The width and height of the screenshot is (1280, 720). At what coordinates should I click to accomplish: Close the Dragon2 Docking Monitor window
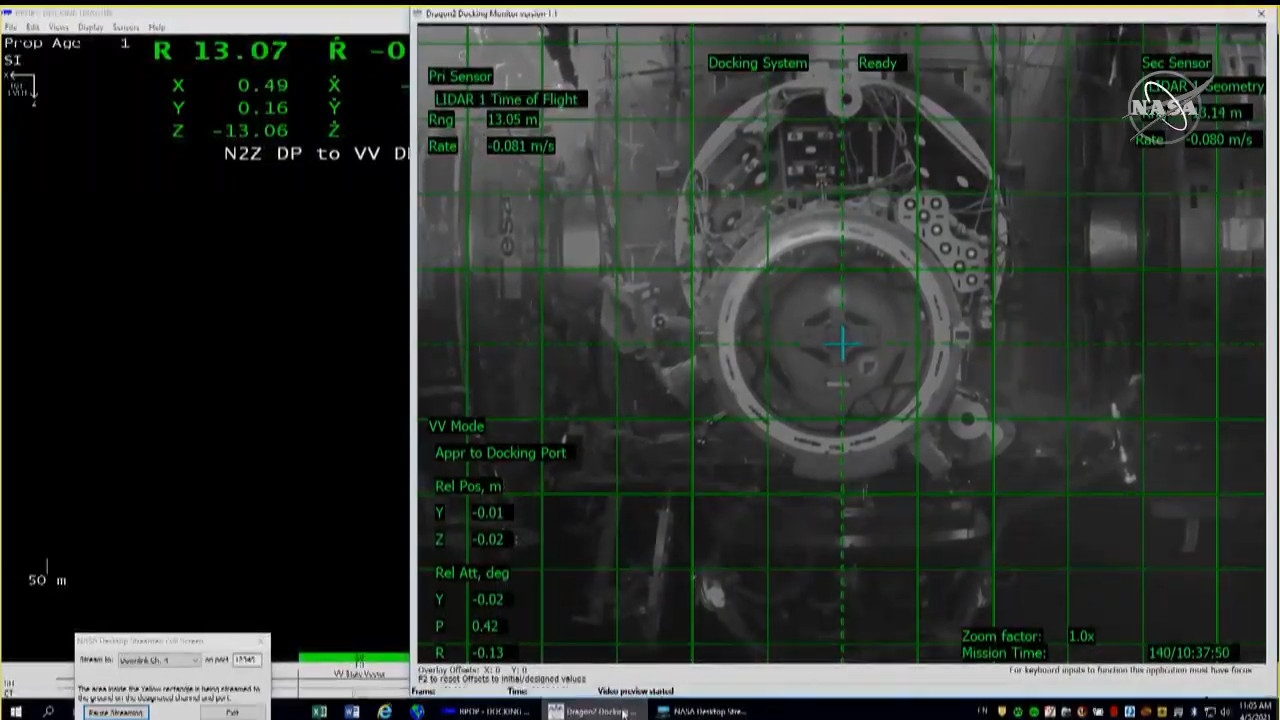[1261, 14]
